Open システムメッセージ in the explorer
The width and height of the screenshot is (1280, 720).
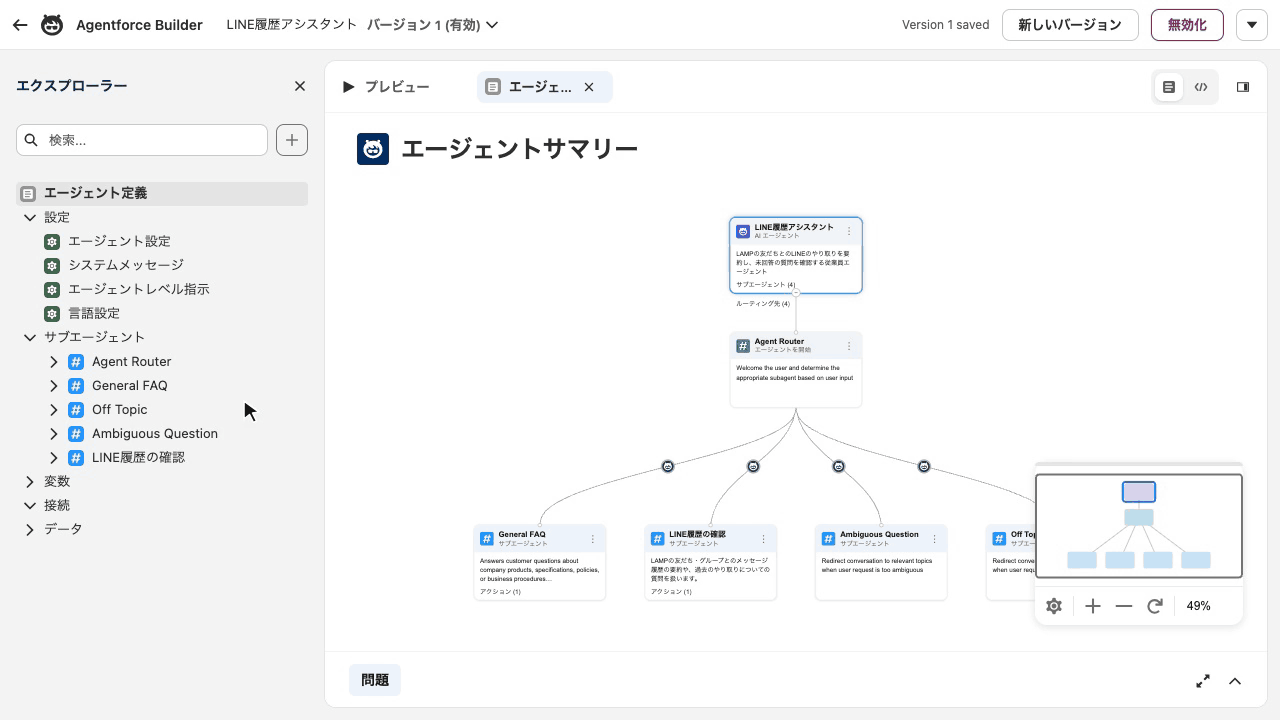[x=126, y=265]
